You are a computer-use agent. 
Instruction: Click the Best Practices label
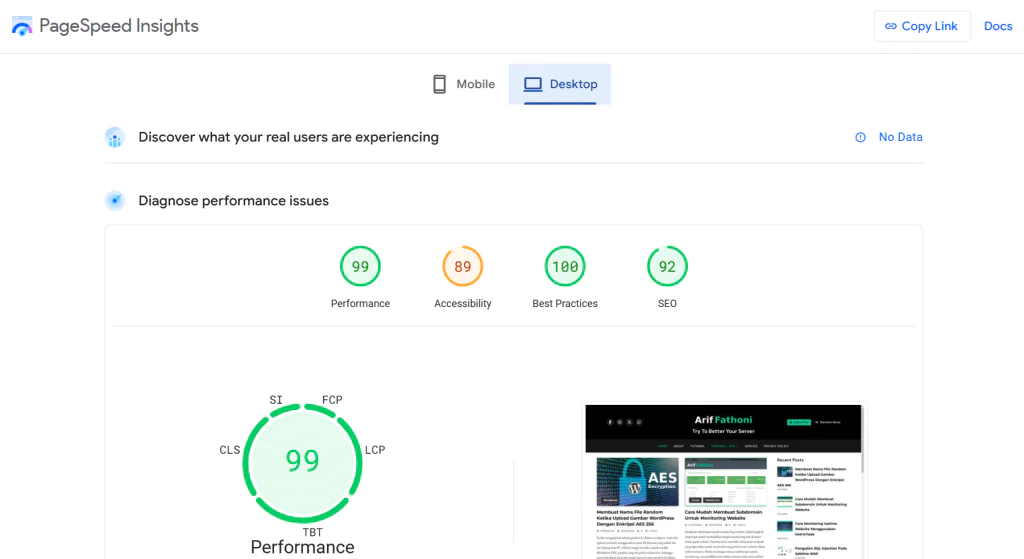[x=565, y=304]
